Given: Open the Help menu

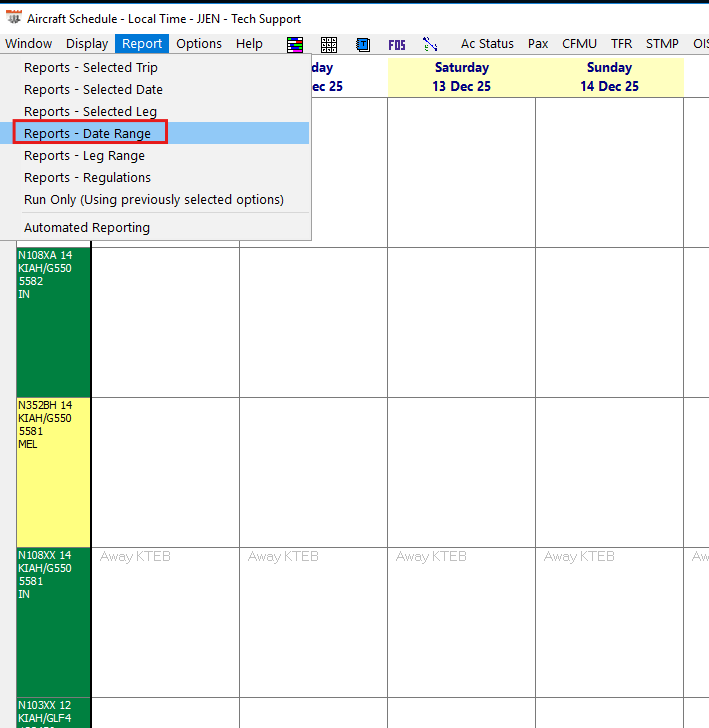Looking at the screenshot, I should 249,43.
